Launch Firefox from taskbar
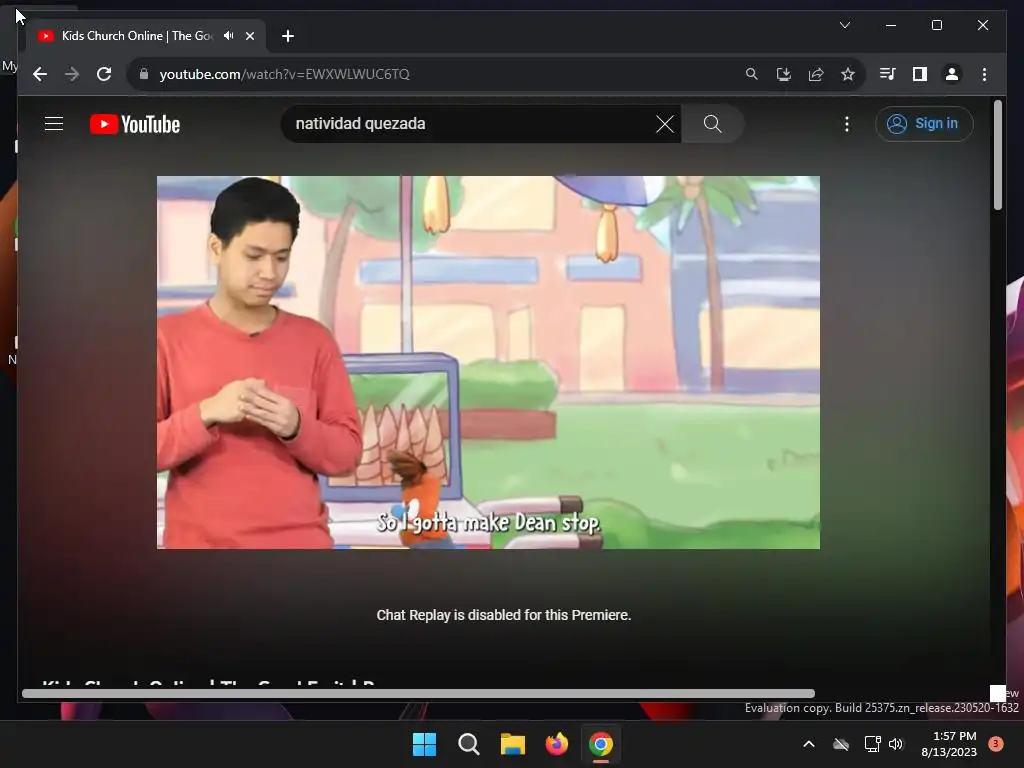 [556, 744]
